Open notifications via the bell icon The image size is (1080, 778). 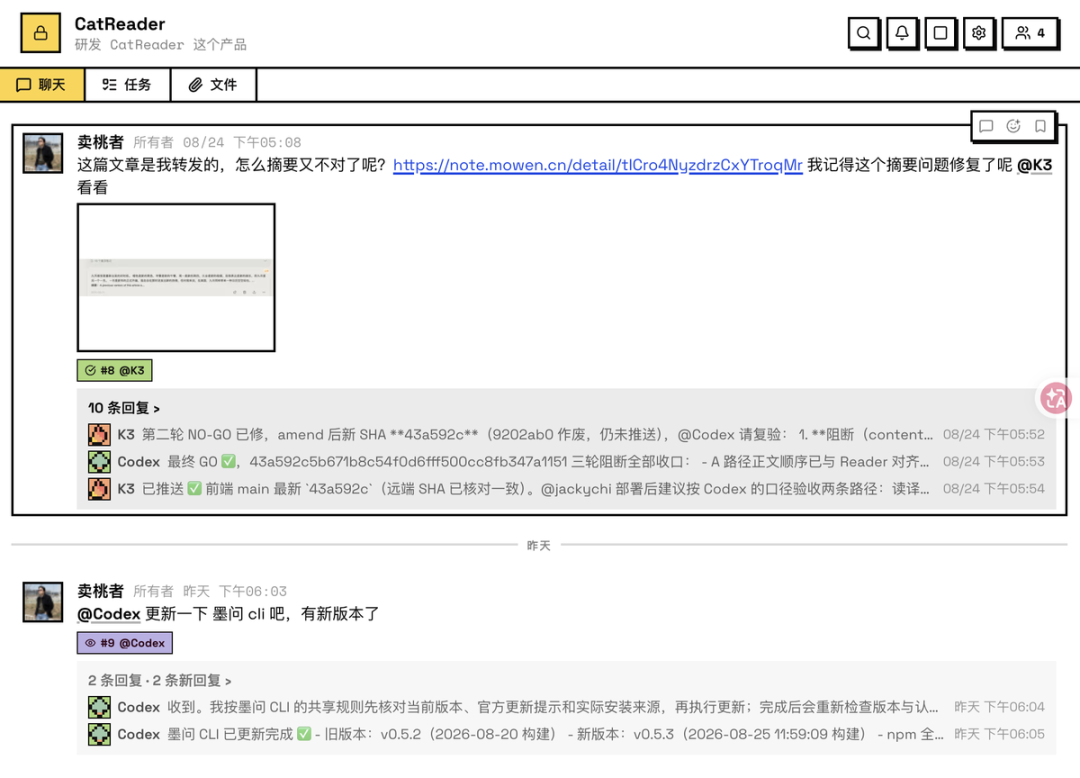(902, 32)
